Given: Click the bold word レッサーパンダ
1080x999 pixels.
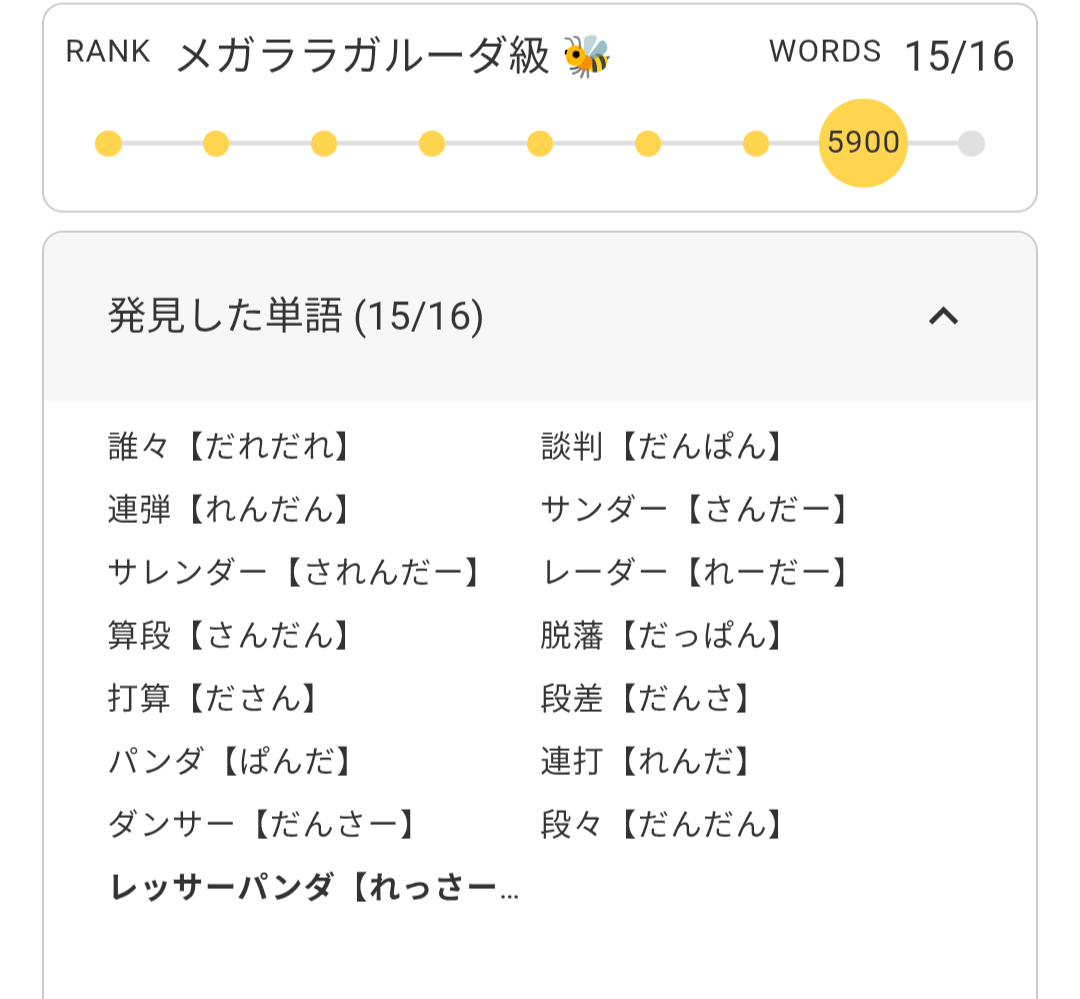Looking at the screenshot, I should pos(314,887).
